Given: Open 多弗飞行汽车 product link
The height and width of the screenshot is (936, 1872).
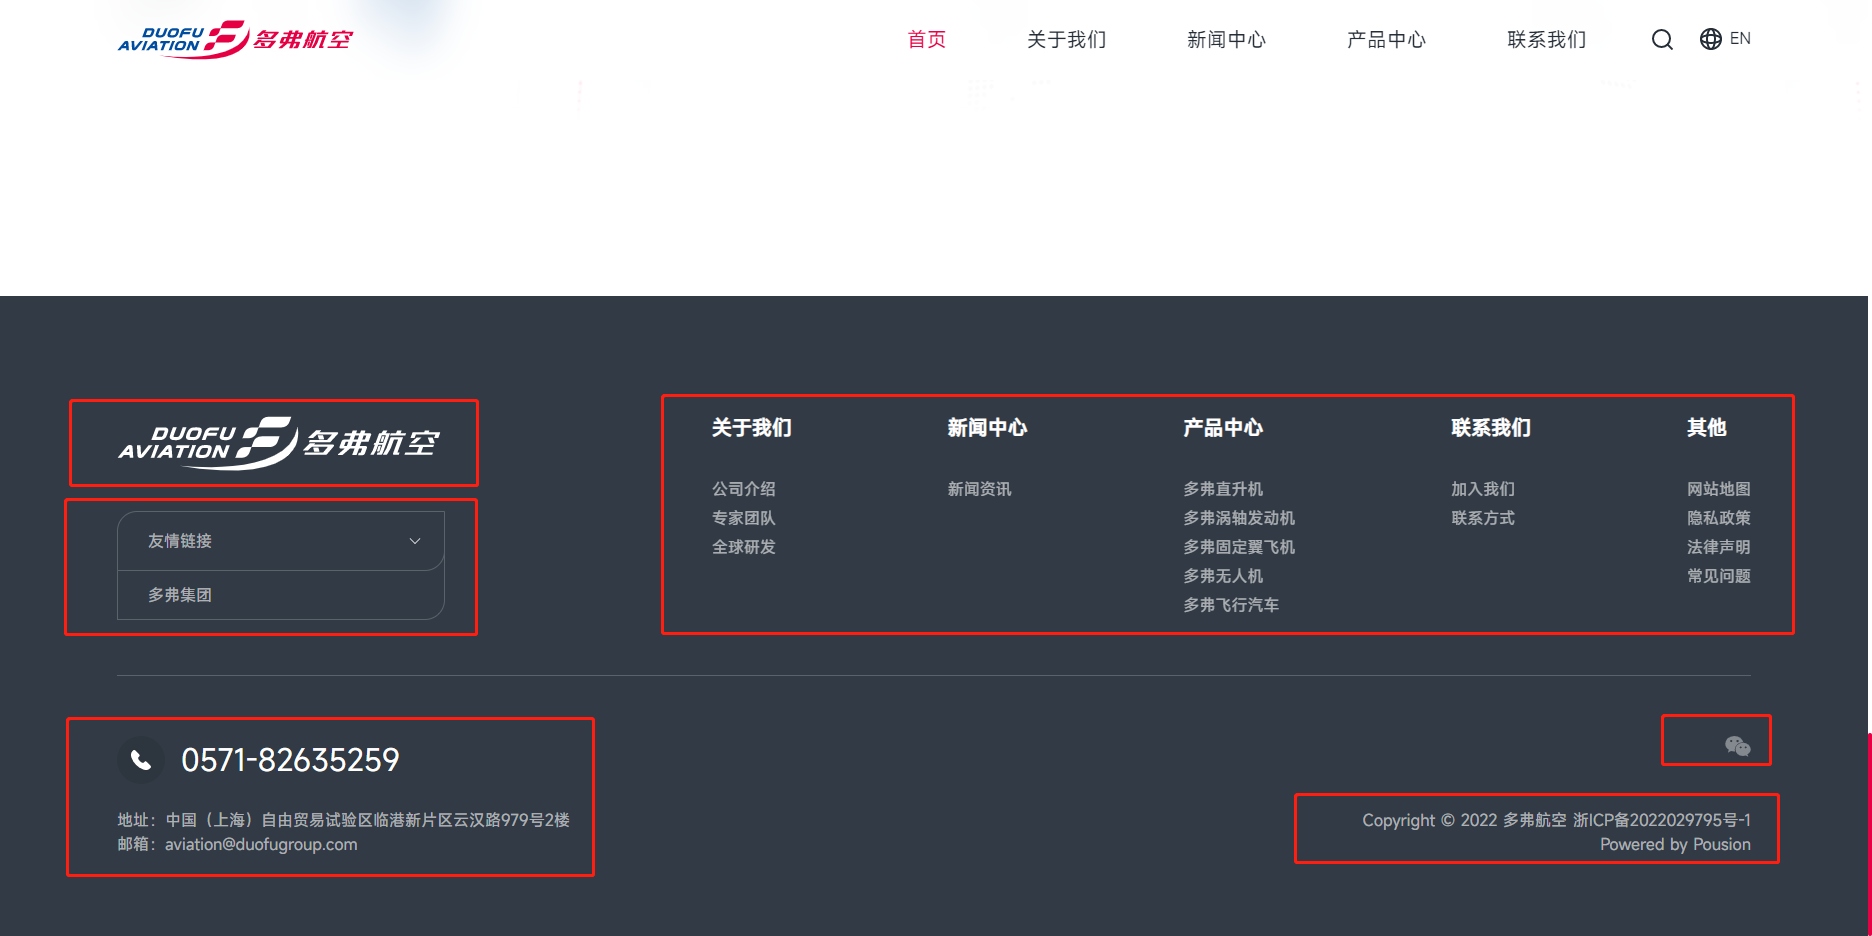Looking at the screenshot, I should tap(1232, 605).
